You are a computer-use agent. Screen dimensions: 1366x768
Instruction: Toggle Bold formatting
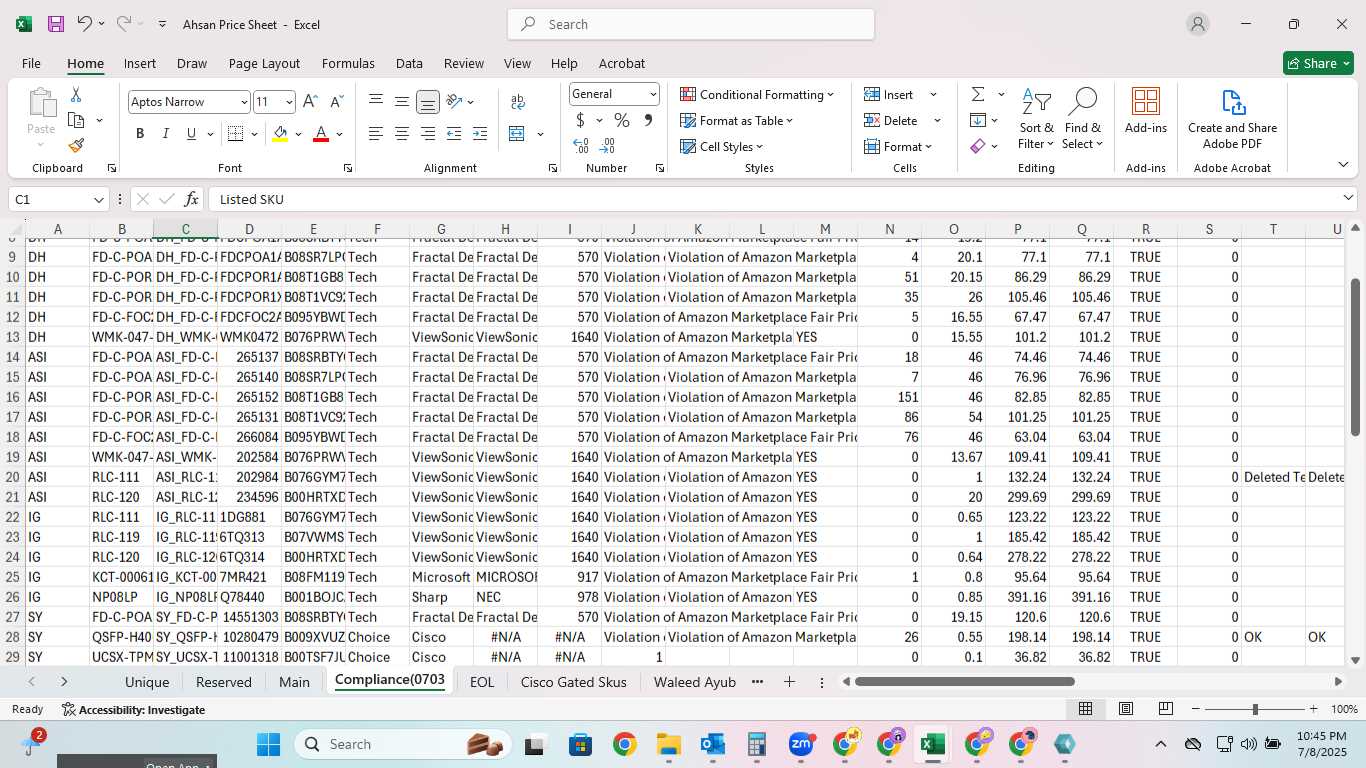pos(140,134)
